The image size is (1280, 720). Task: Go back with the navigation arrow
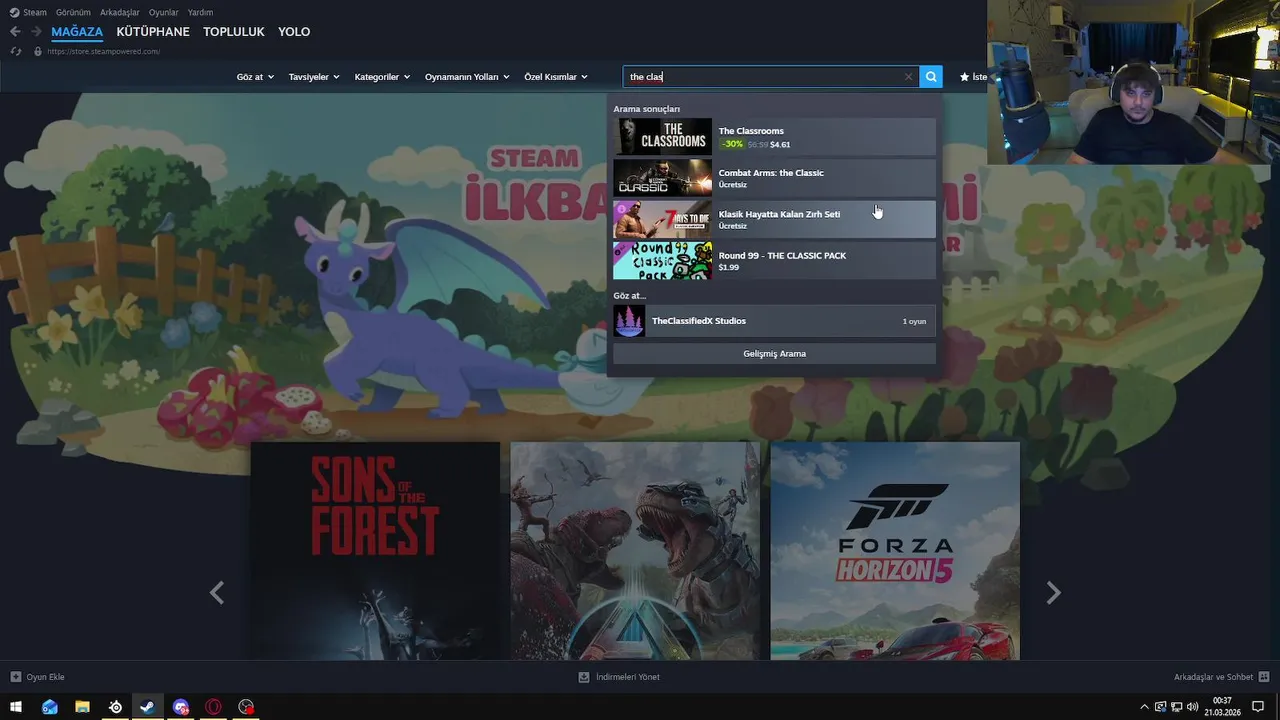click(15, 32)
